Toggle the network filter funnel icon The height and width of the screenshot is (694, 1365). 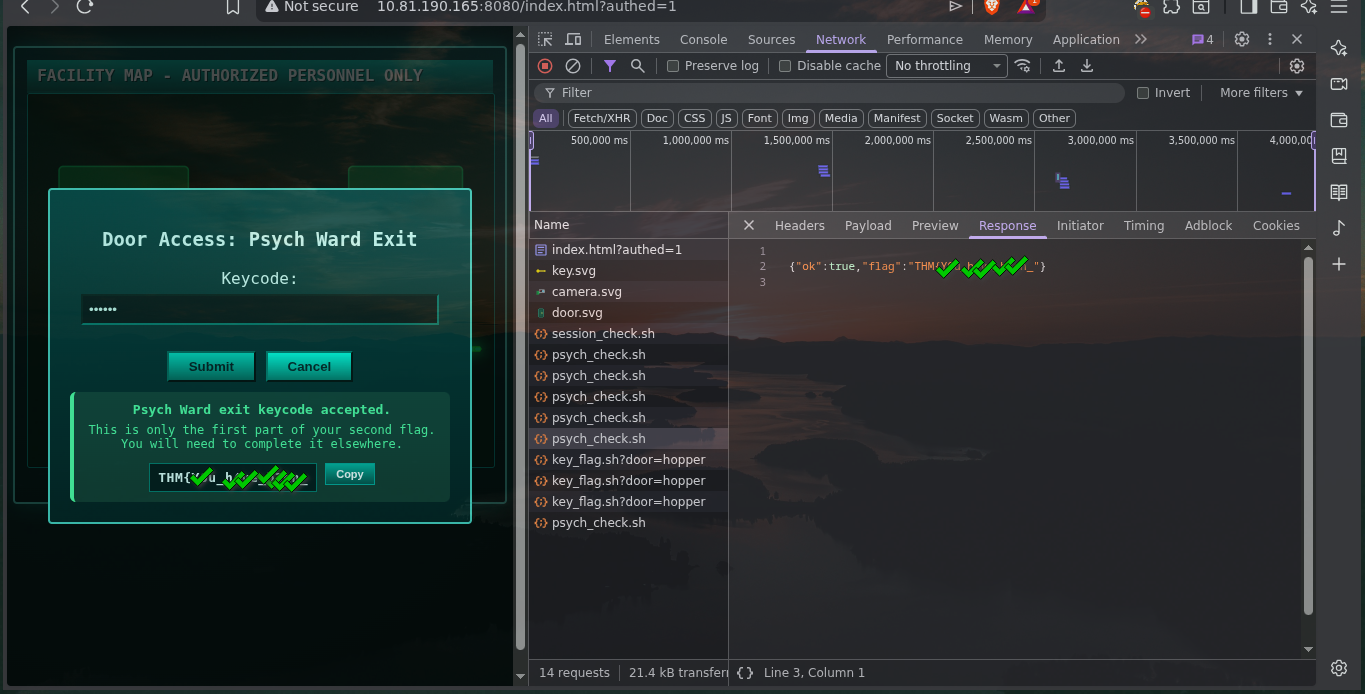coord(610,66)
